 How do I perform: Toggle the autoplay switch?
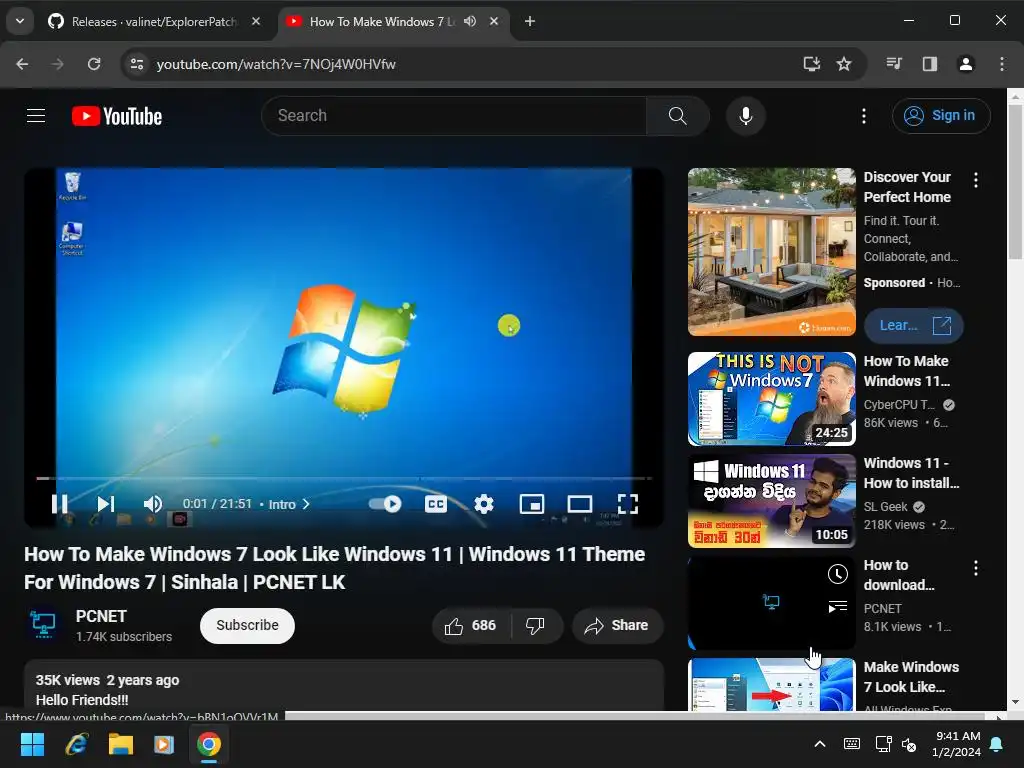click(x=385, y=504)
